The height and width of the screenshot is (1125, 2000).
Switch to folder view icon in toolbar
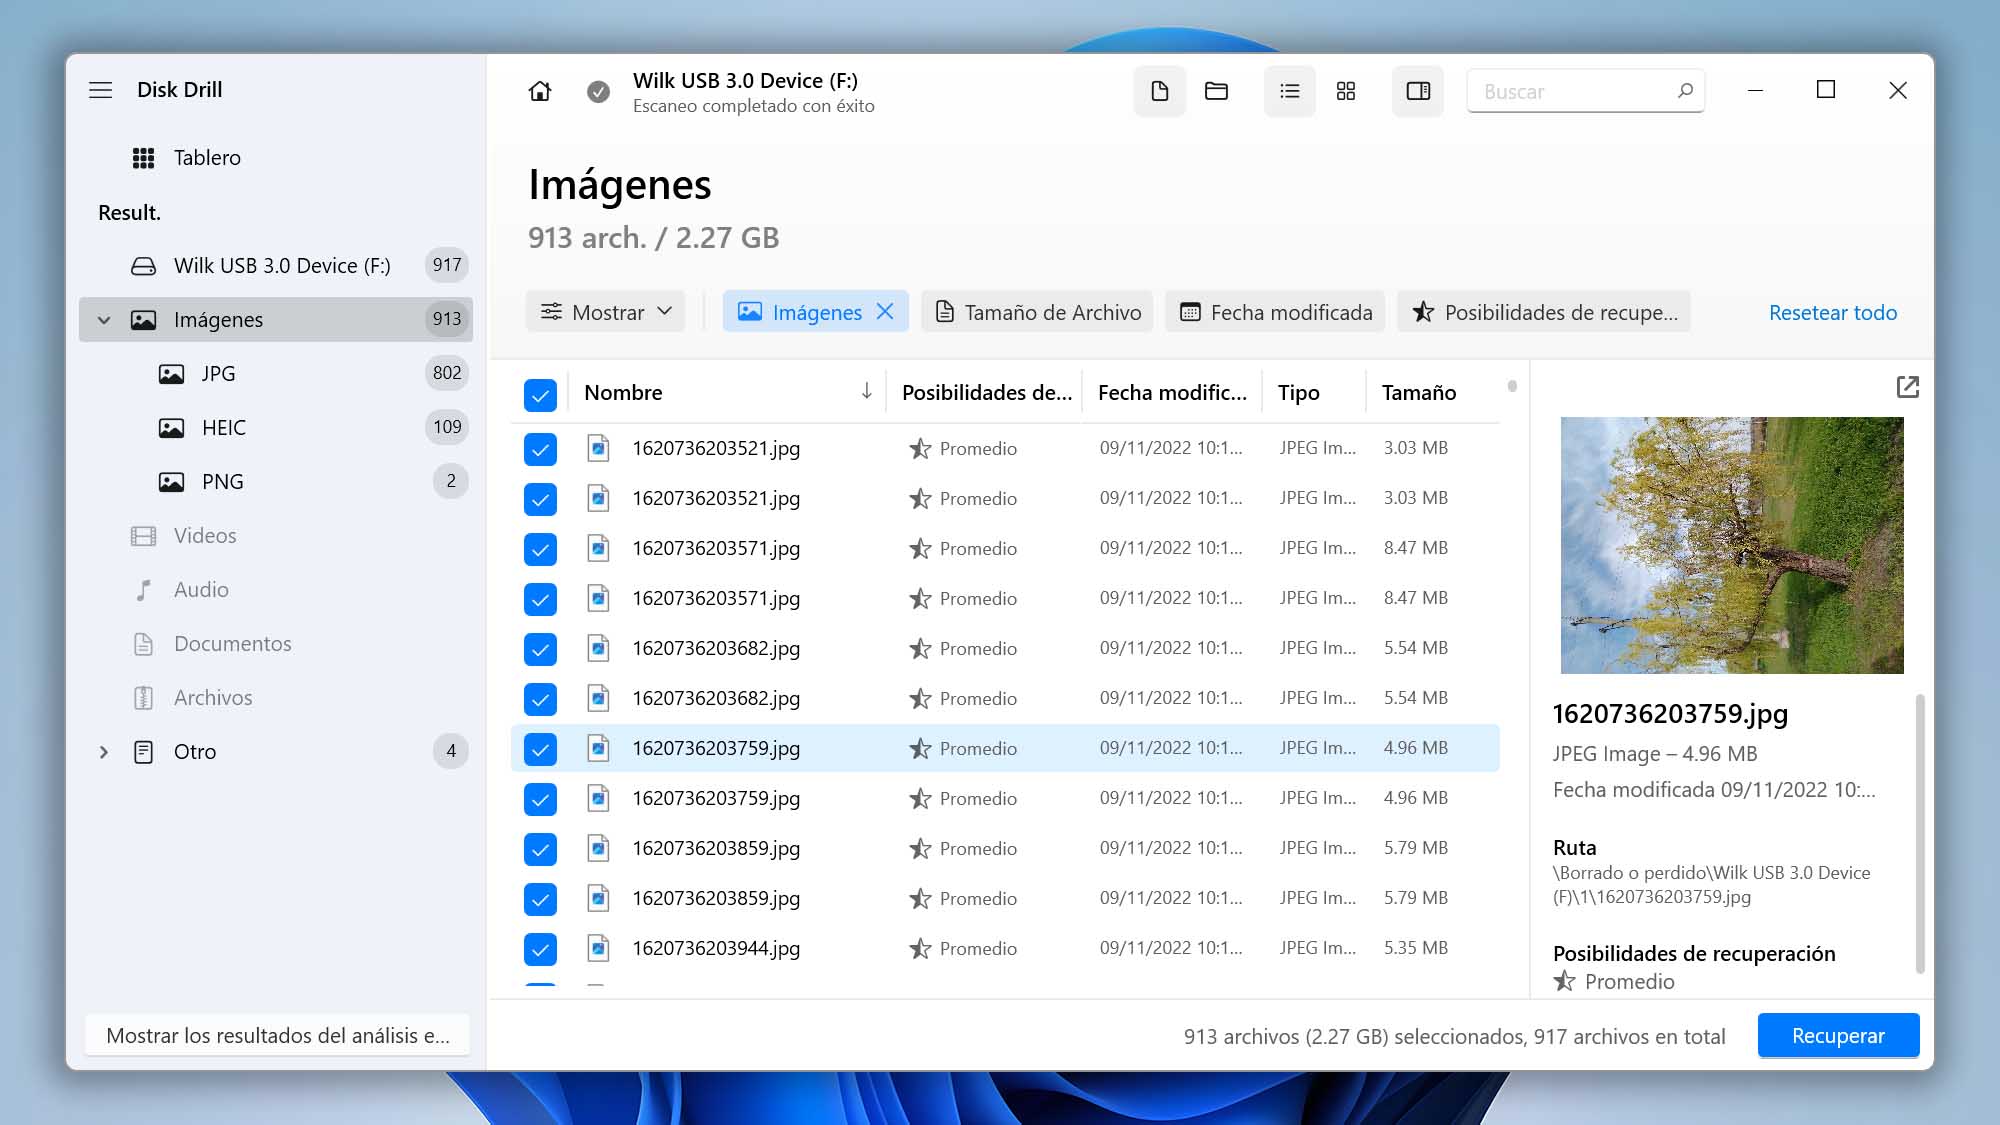click(x=1216, y=91)
